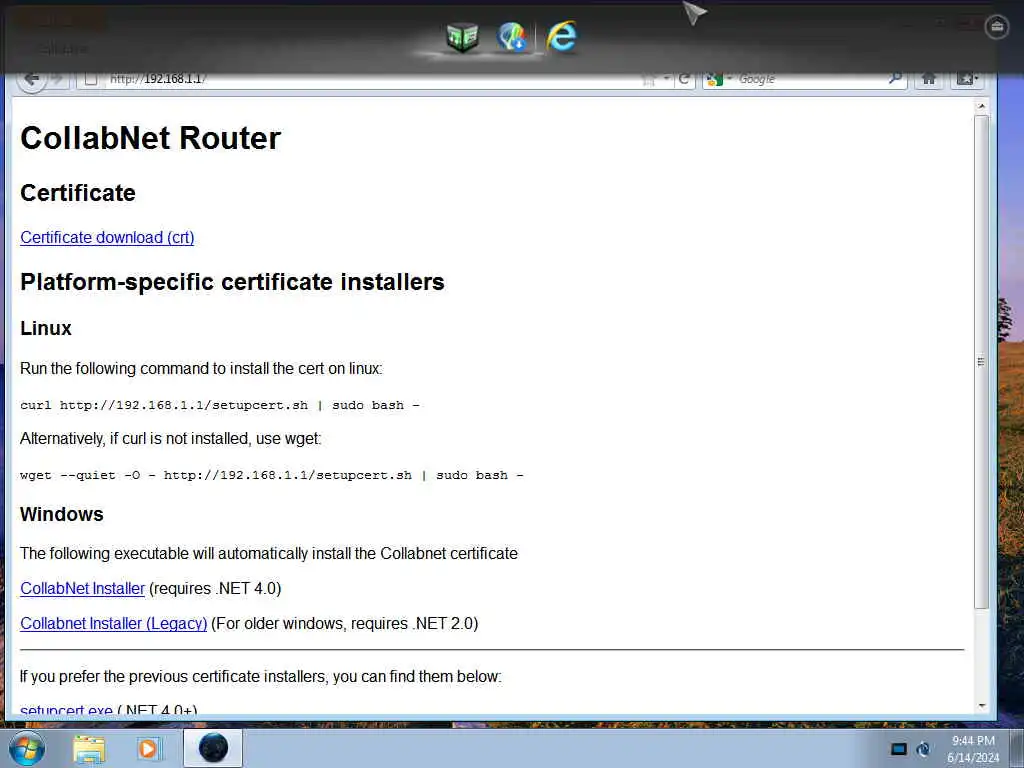1024x768 pixels.
Task: Open the clock showing 9:44 PM
Action: click(x=973, y=749)
